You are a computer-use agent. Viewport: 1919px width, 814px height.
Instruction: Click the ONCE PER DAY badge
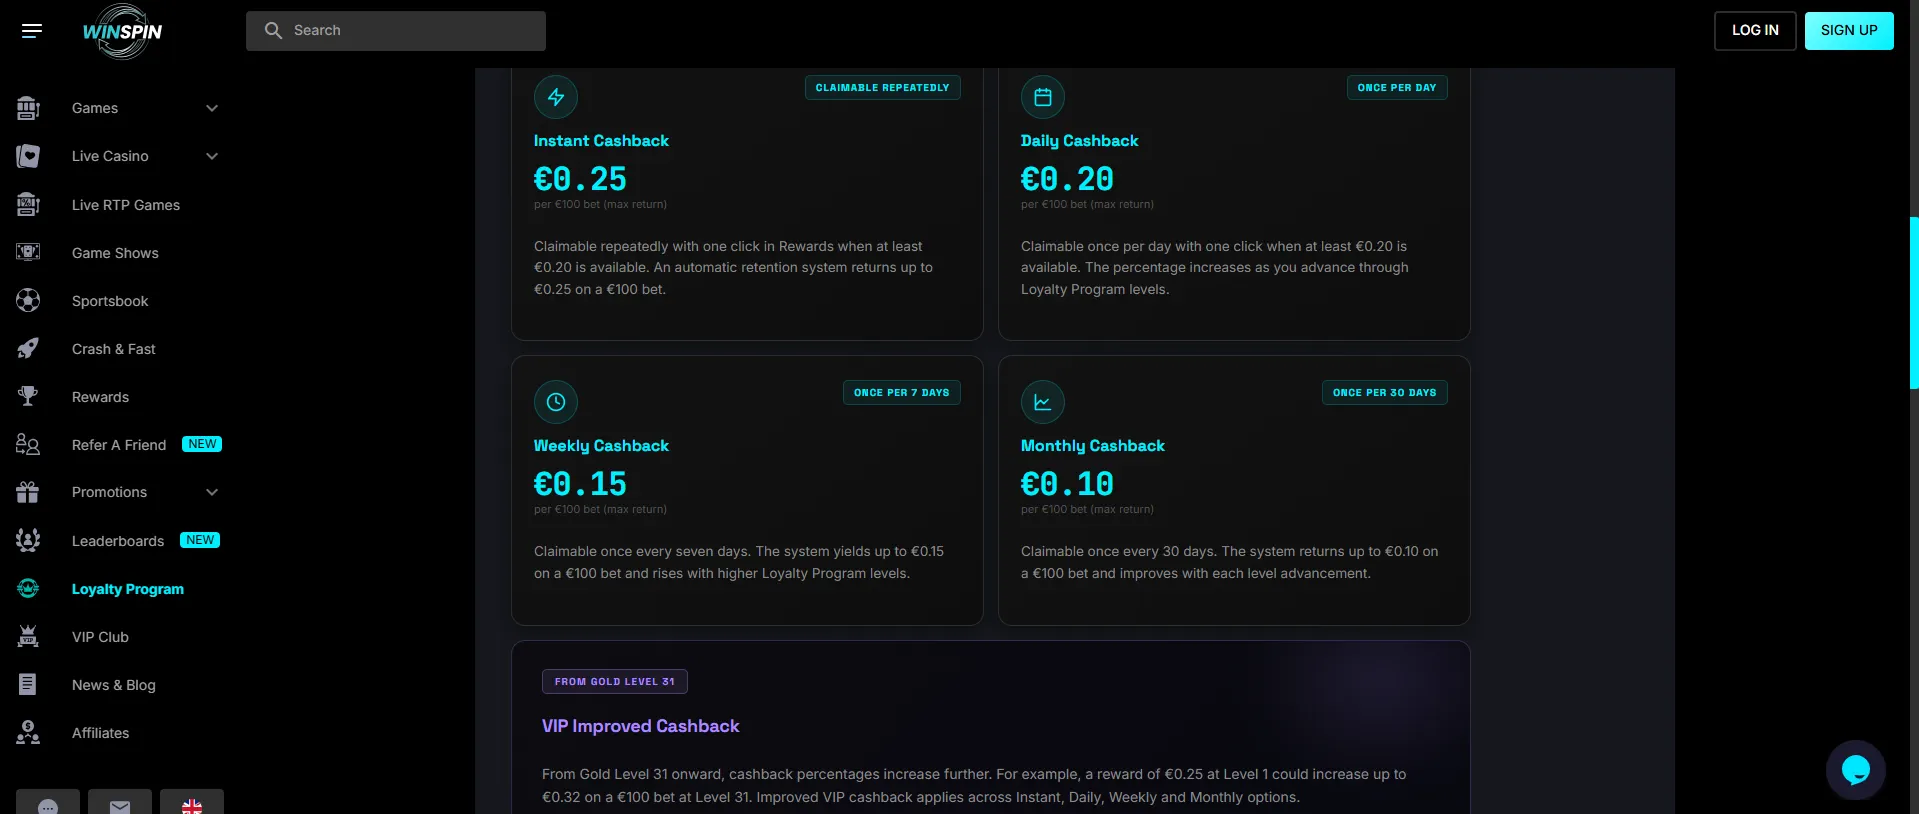tap(1397, 88)
